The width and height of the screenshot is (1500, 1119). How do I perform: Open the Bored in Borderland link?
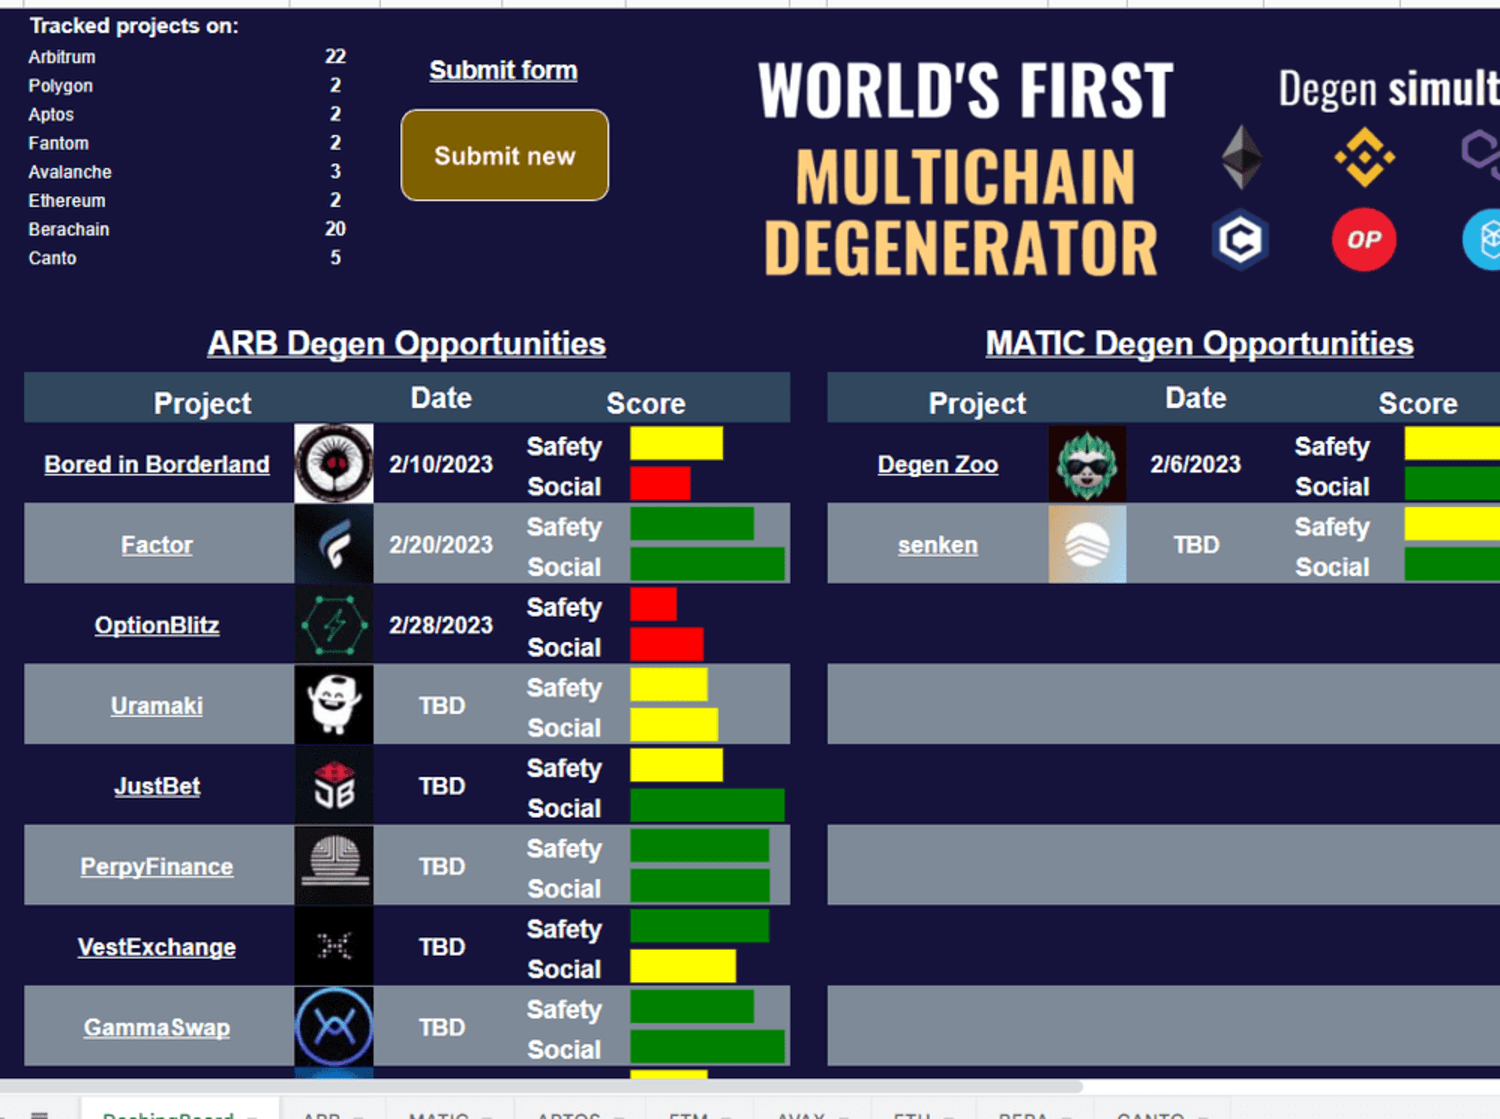point(157,464)
